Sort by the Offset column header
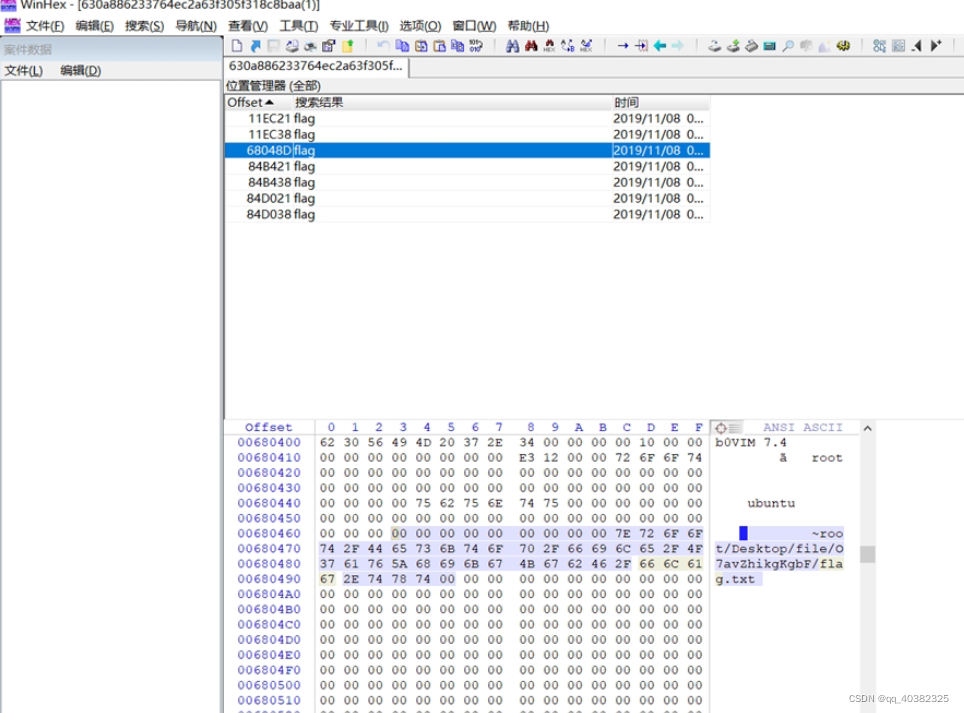The image size is (964, 713). 257,102
